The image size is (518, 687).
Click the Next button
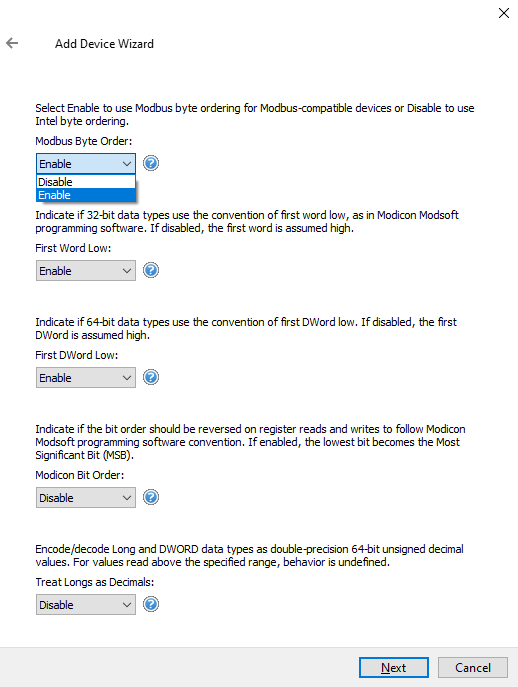pyautogui.click(x=394, y=668)
